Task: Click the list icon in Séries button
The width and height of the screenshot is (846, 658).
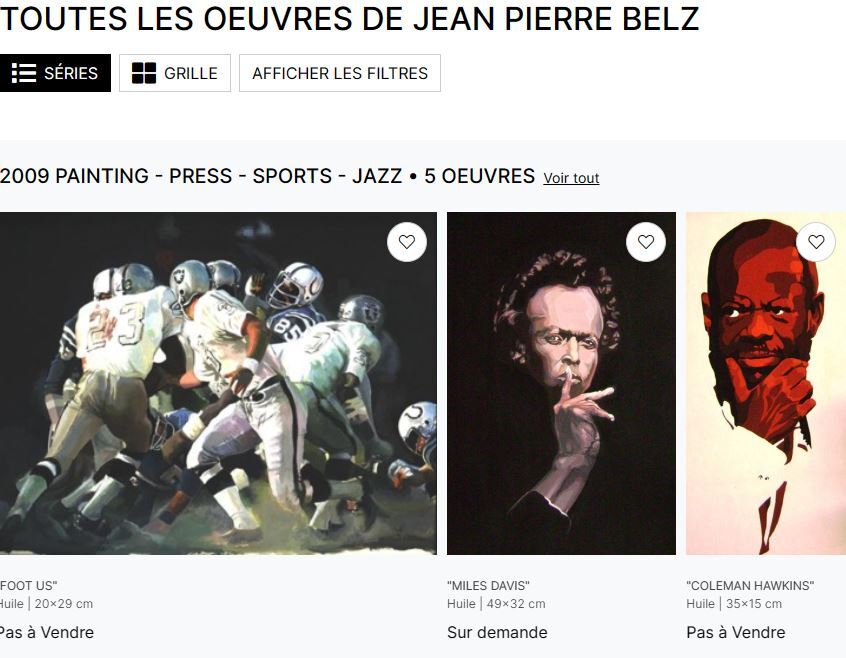Action: [x=24, y=73]
